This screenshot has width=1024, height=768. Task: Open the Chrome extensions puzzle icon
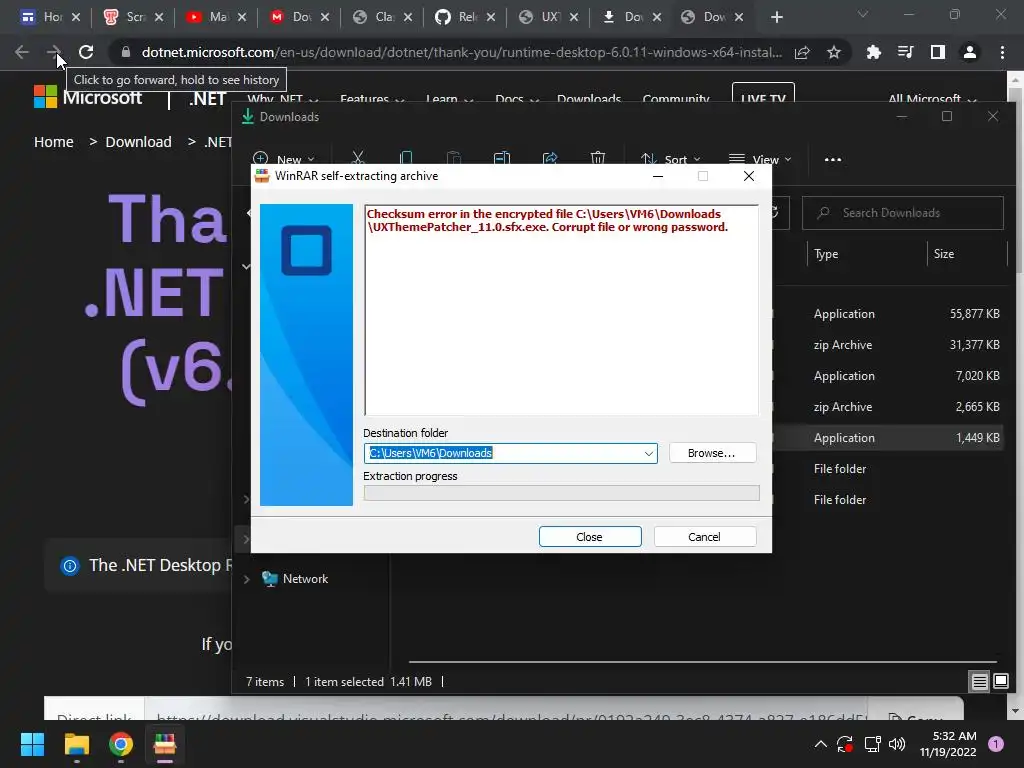[874, 52]
